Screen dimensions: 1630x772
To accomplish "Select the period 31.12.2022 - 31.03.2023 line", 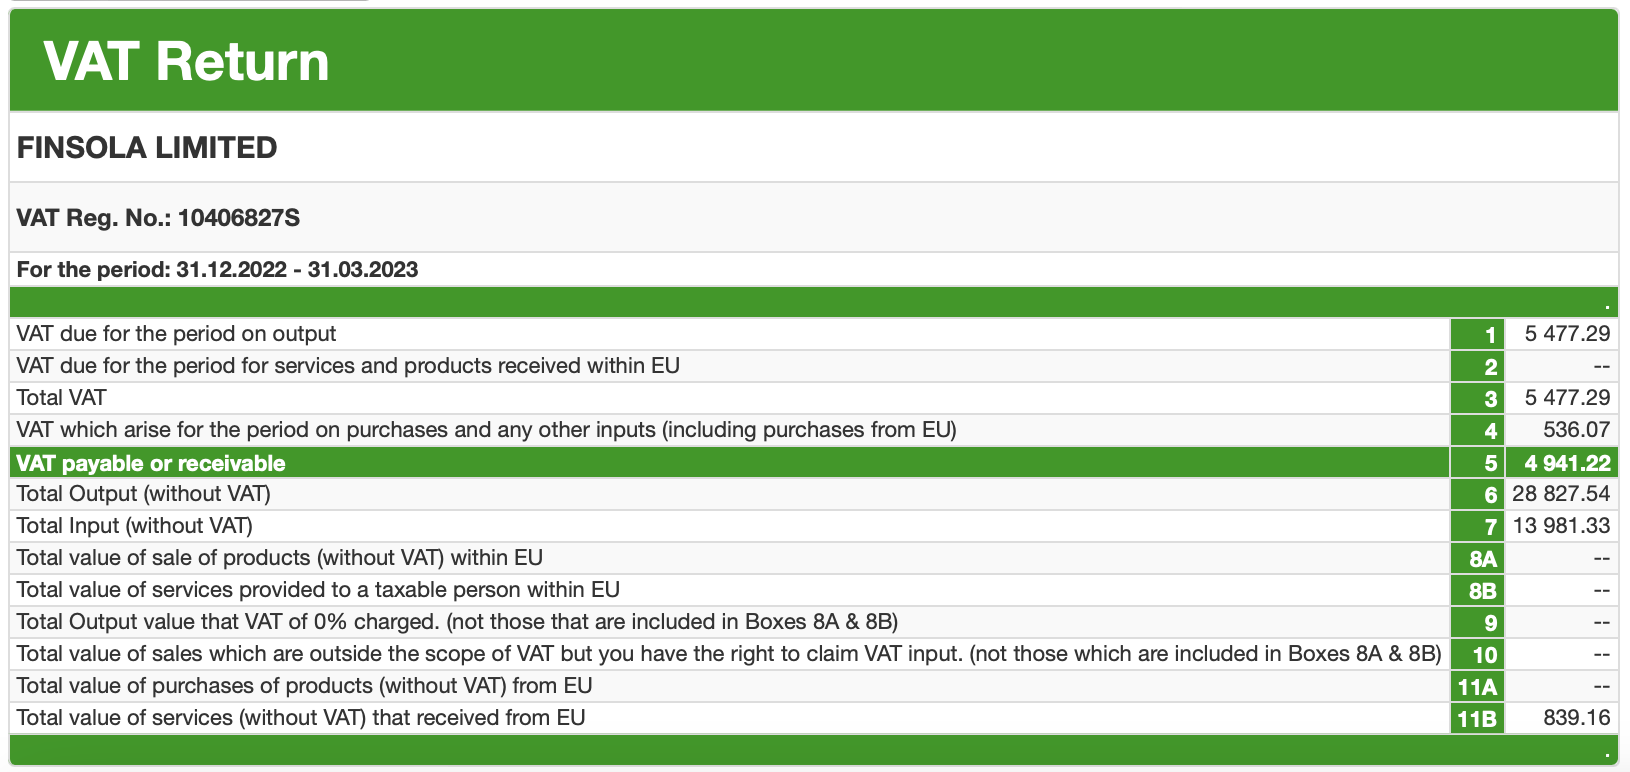I will (x=217, y=270).
